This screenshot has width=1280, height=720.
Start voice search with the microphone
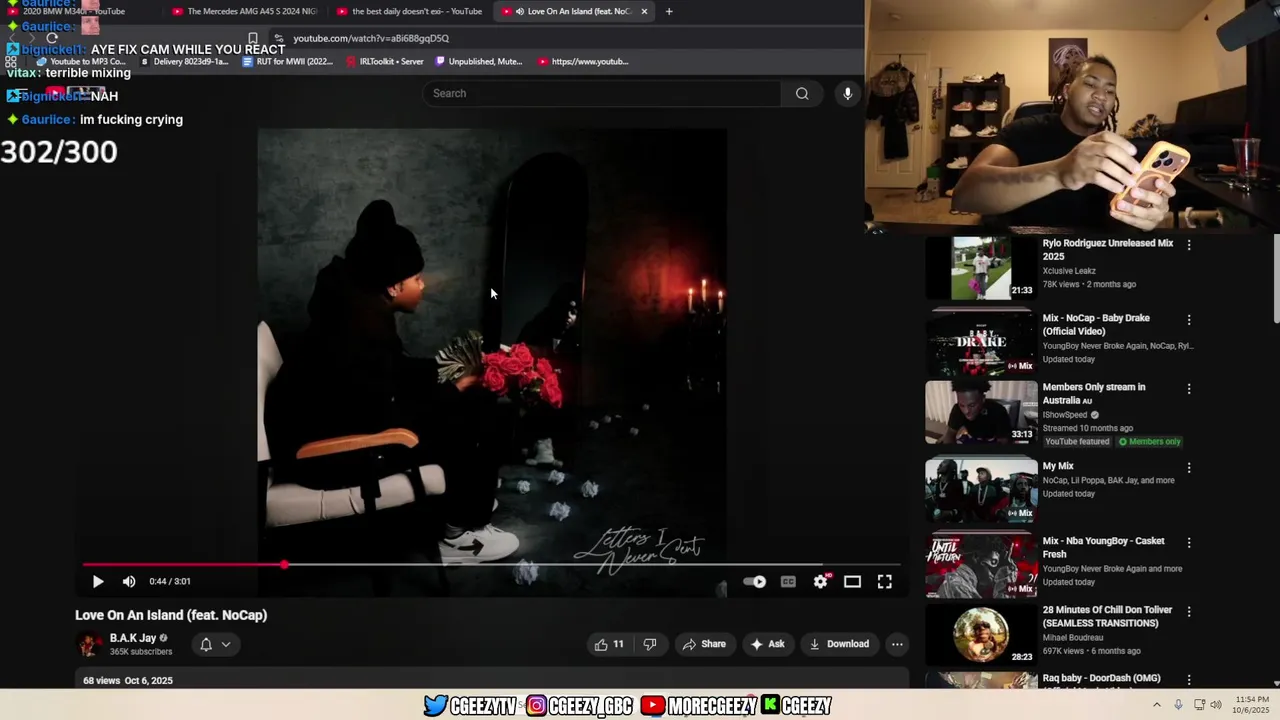847,93
